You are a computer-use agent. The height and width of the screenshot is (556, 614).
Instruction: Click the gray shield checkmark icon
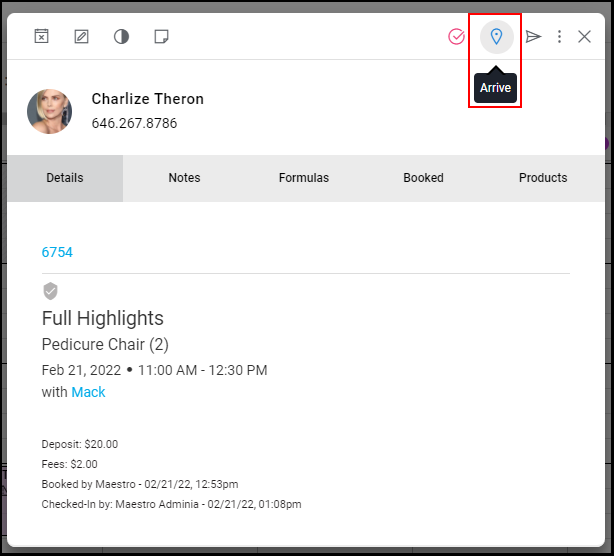coord(50,291)
